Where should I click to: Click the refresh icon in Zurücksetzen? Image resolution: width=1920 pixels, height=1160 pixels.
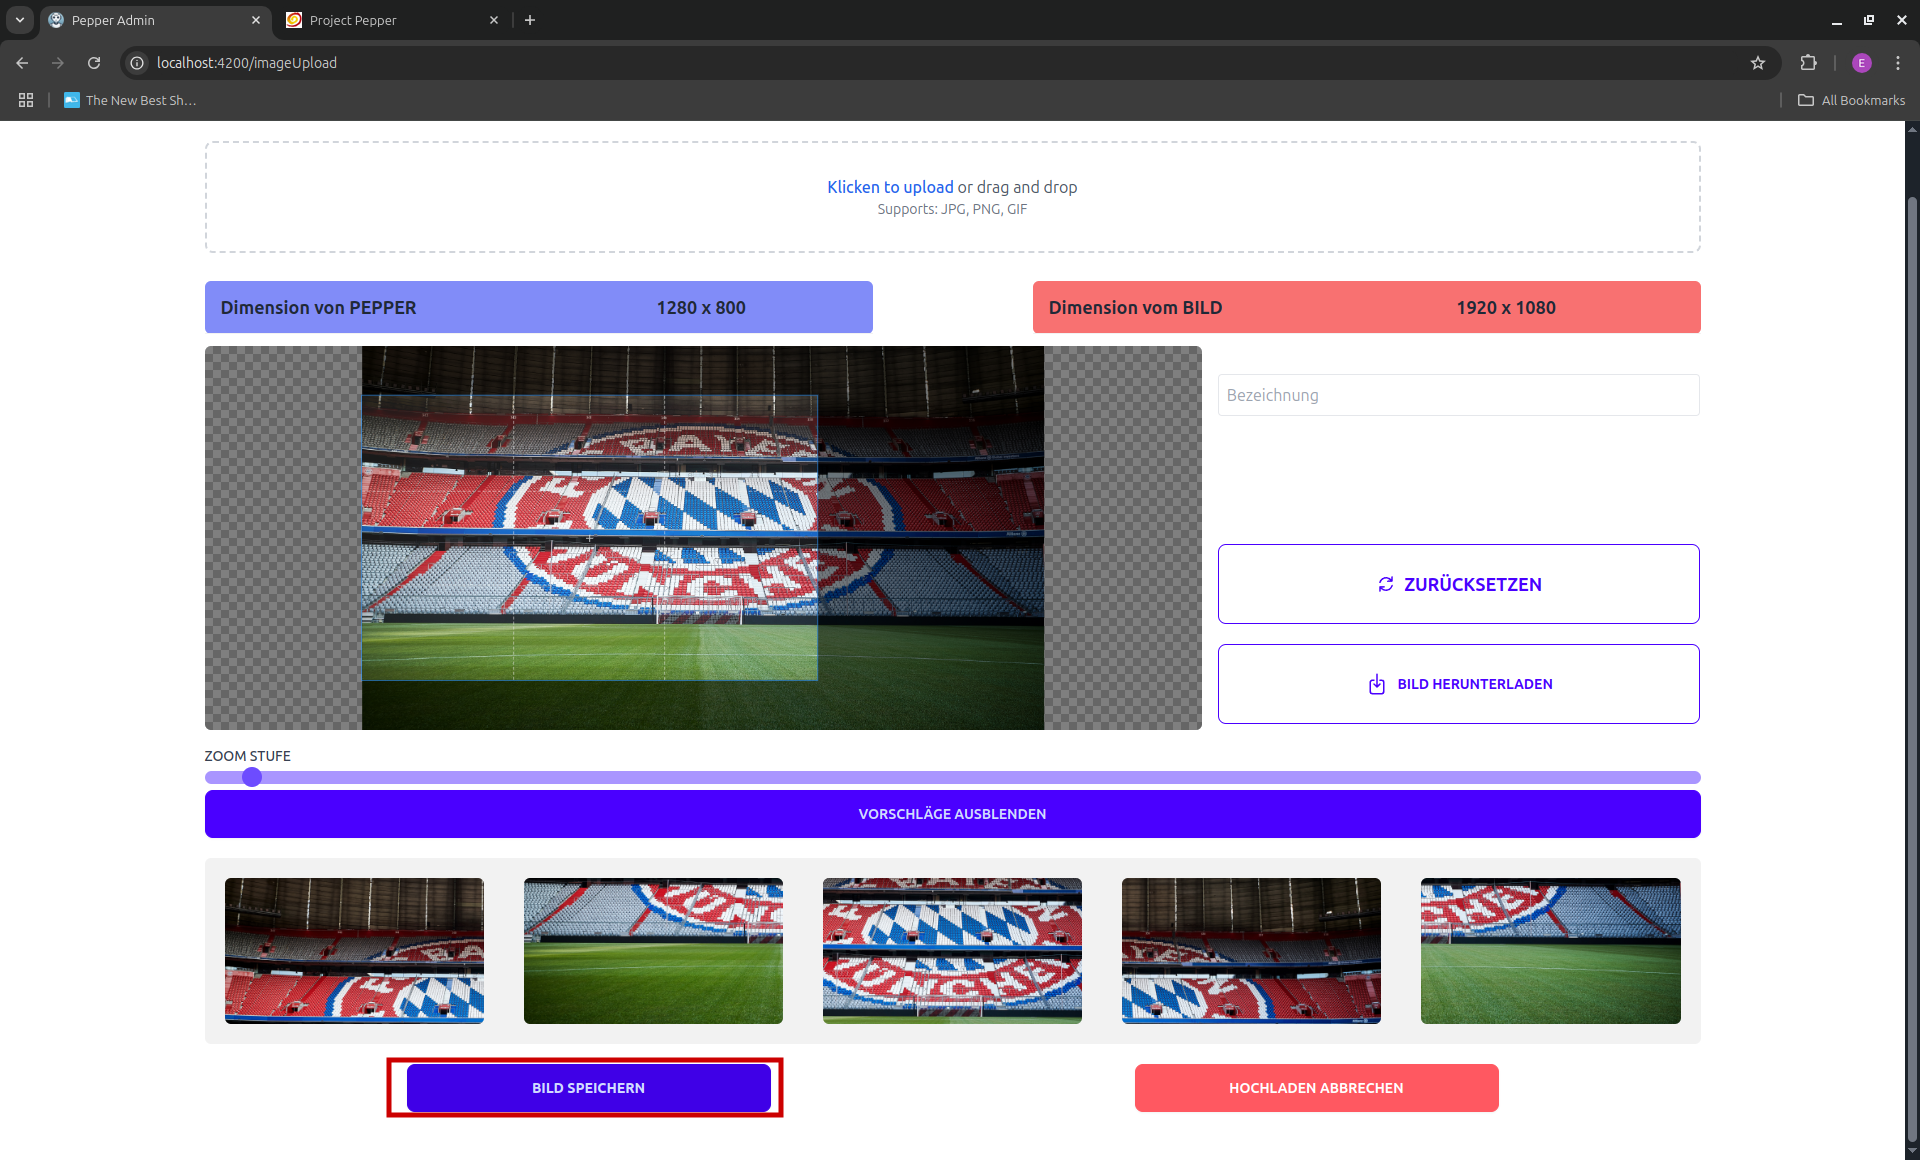(1386, 584)
